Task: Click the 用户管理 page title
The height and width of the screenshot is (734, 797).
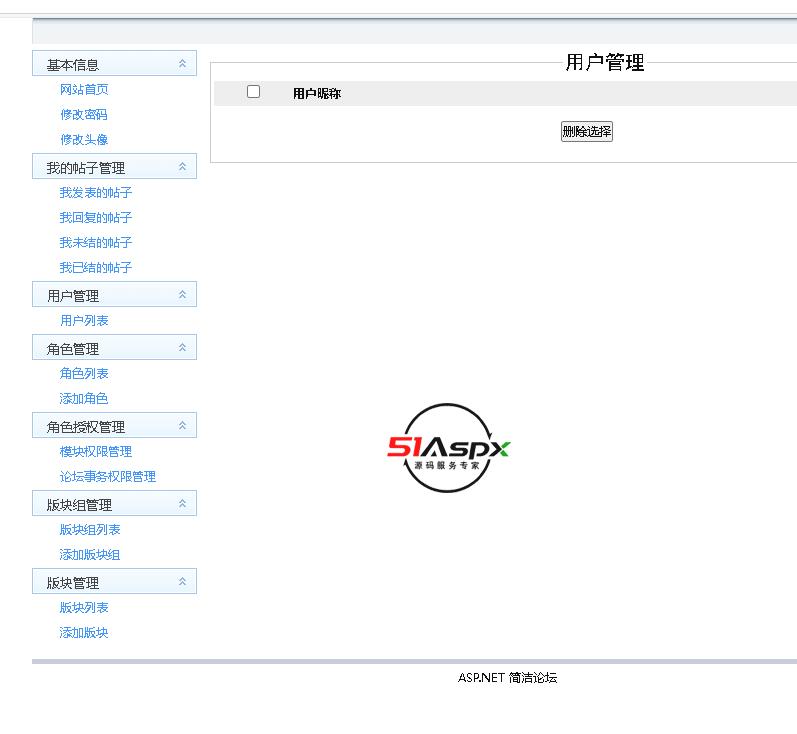Action: [605, 63]
